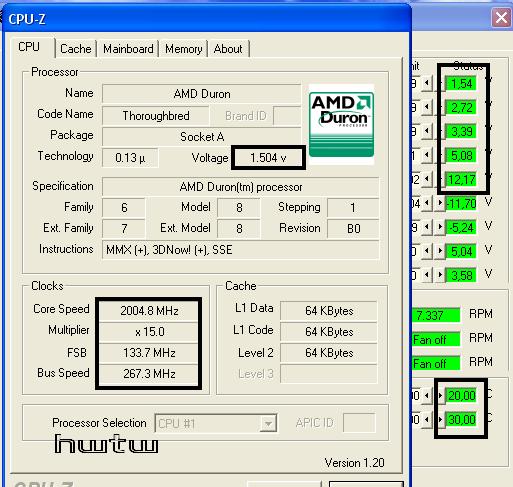Click the left arrow beside the 2,72 voltage
Screen dimensions: 513x487
pos(427,107)
